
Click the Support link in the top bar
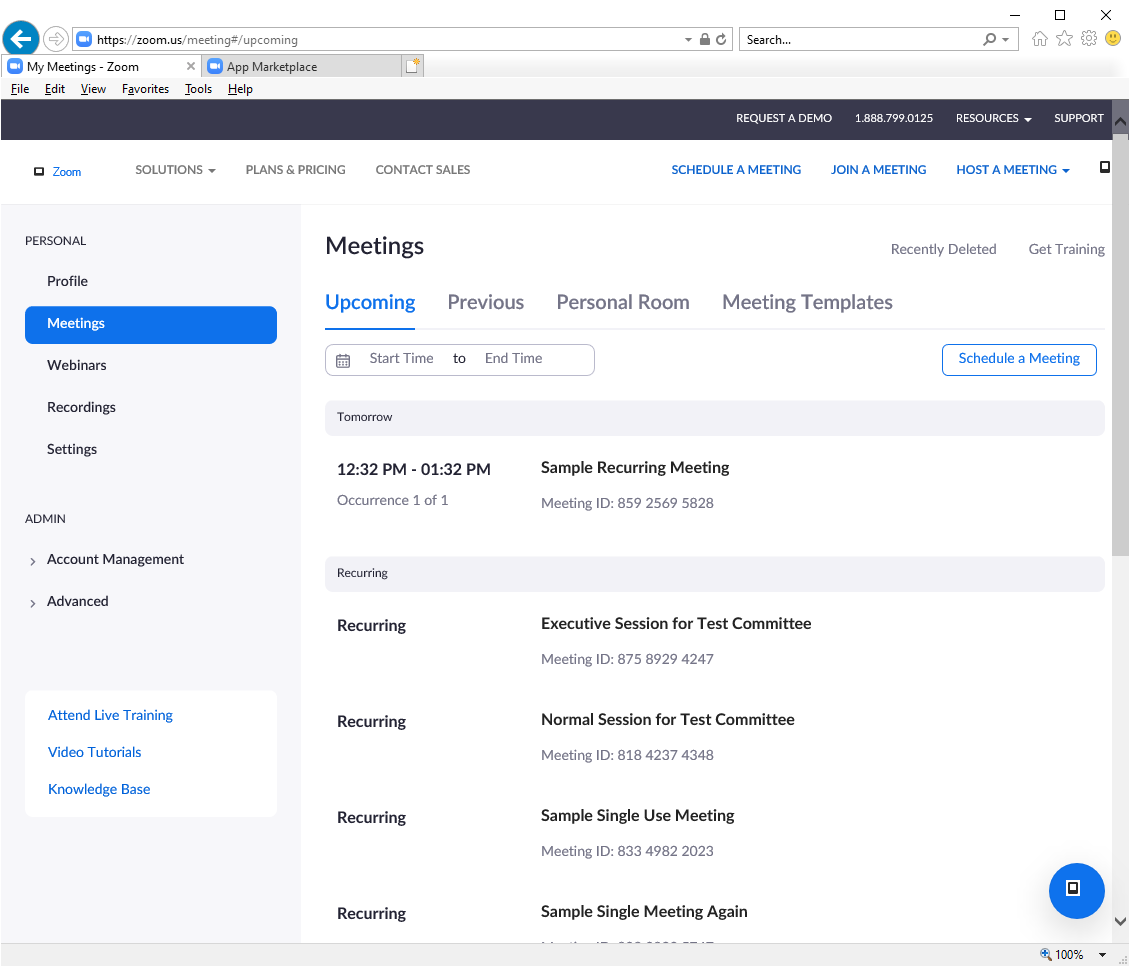(x=1078, y=118)
